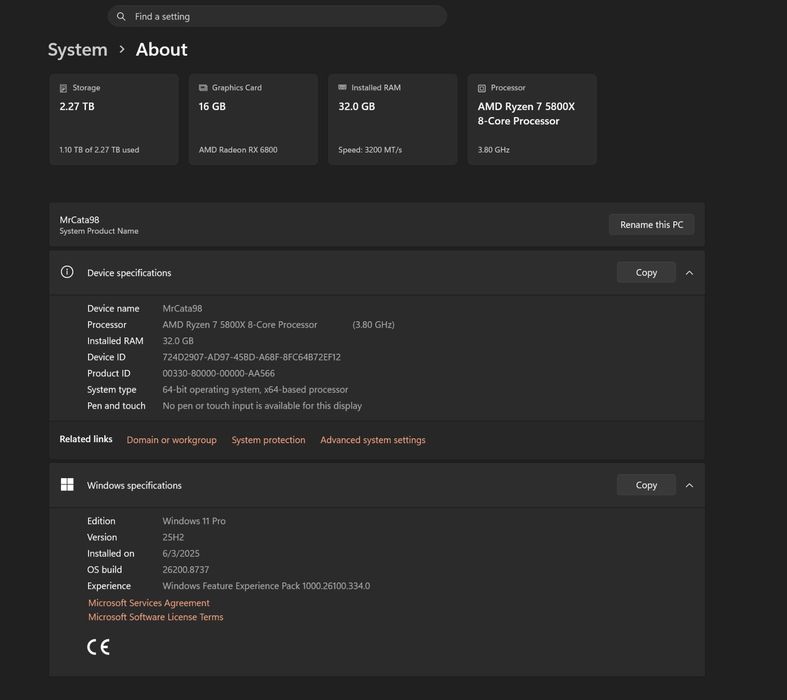
Task: Select the 3.80 GHz text in Processor card
Action: pos(493,150)
